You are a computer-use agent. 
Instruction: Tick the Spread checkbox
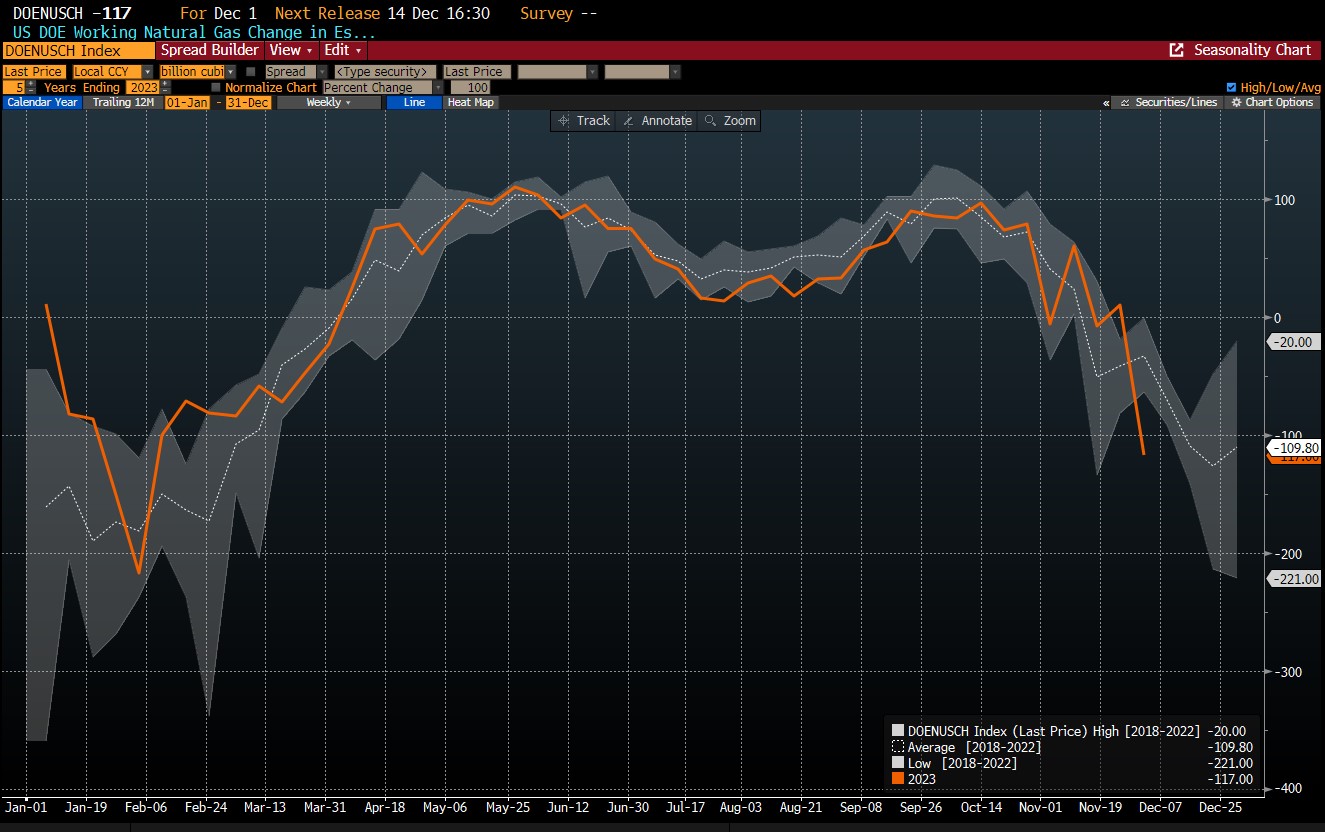coord(251,72)
